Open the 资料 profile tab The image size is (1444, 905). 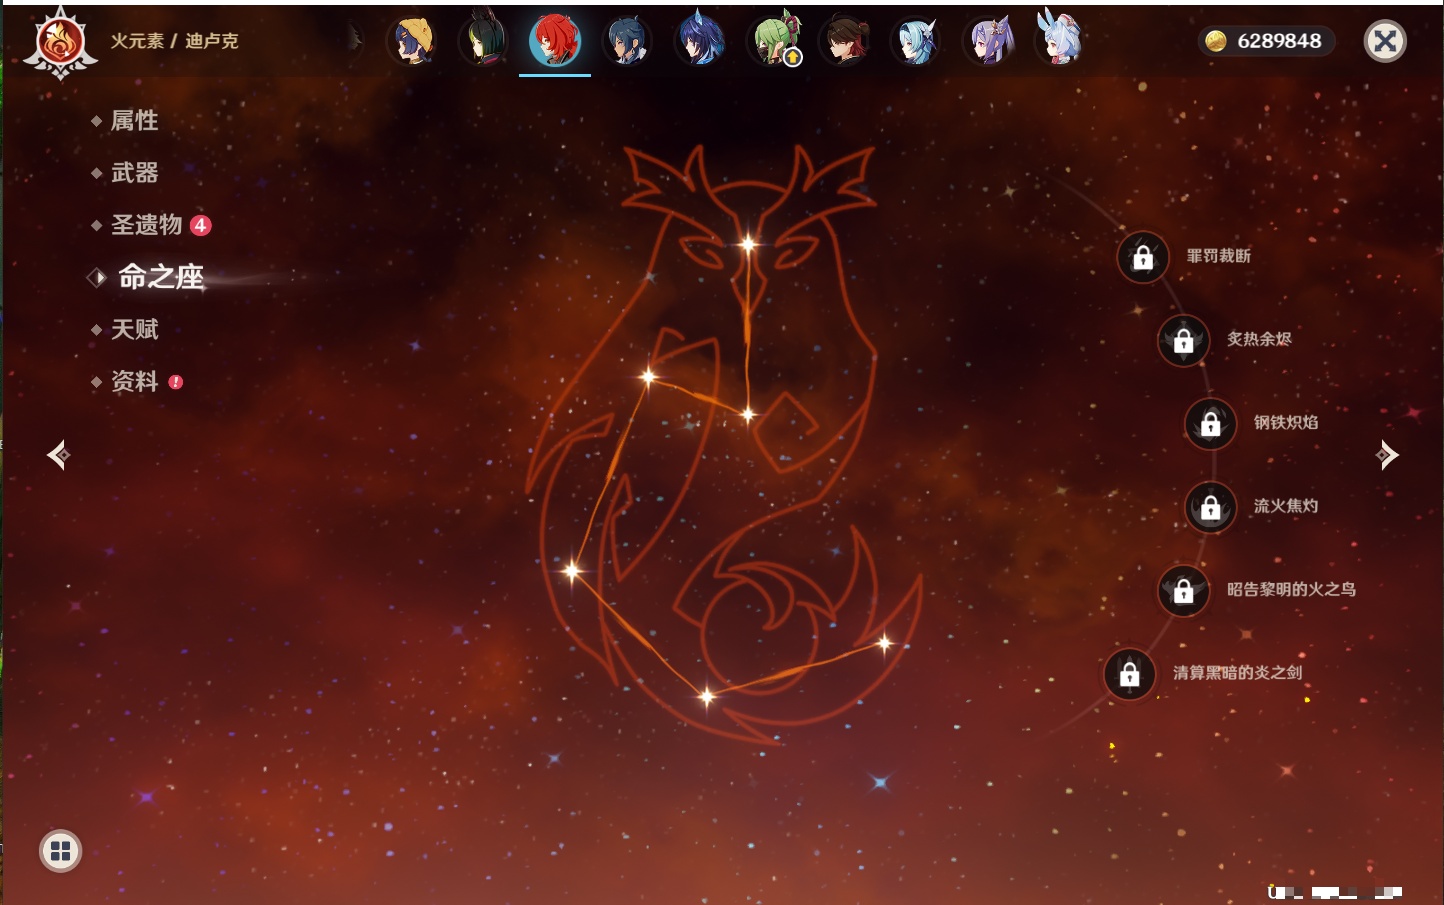click(134, 381)
